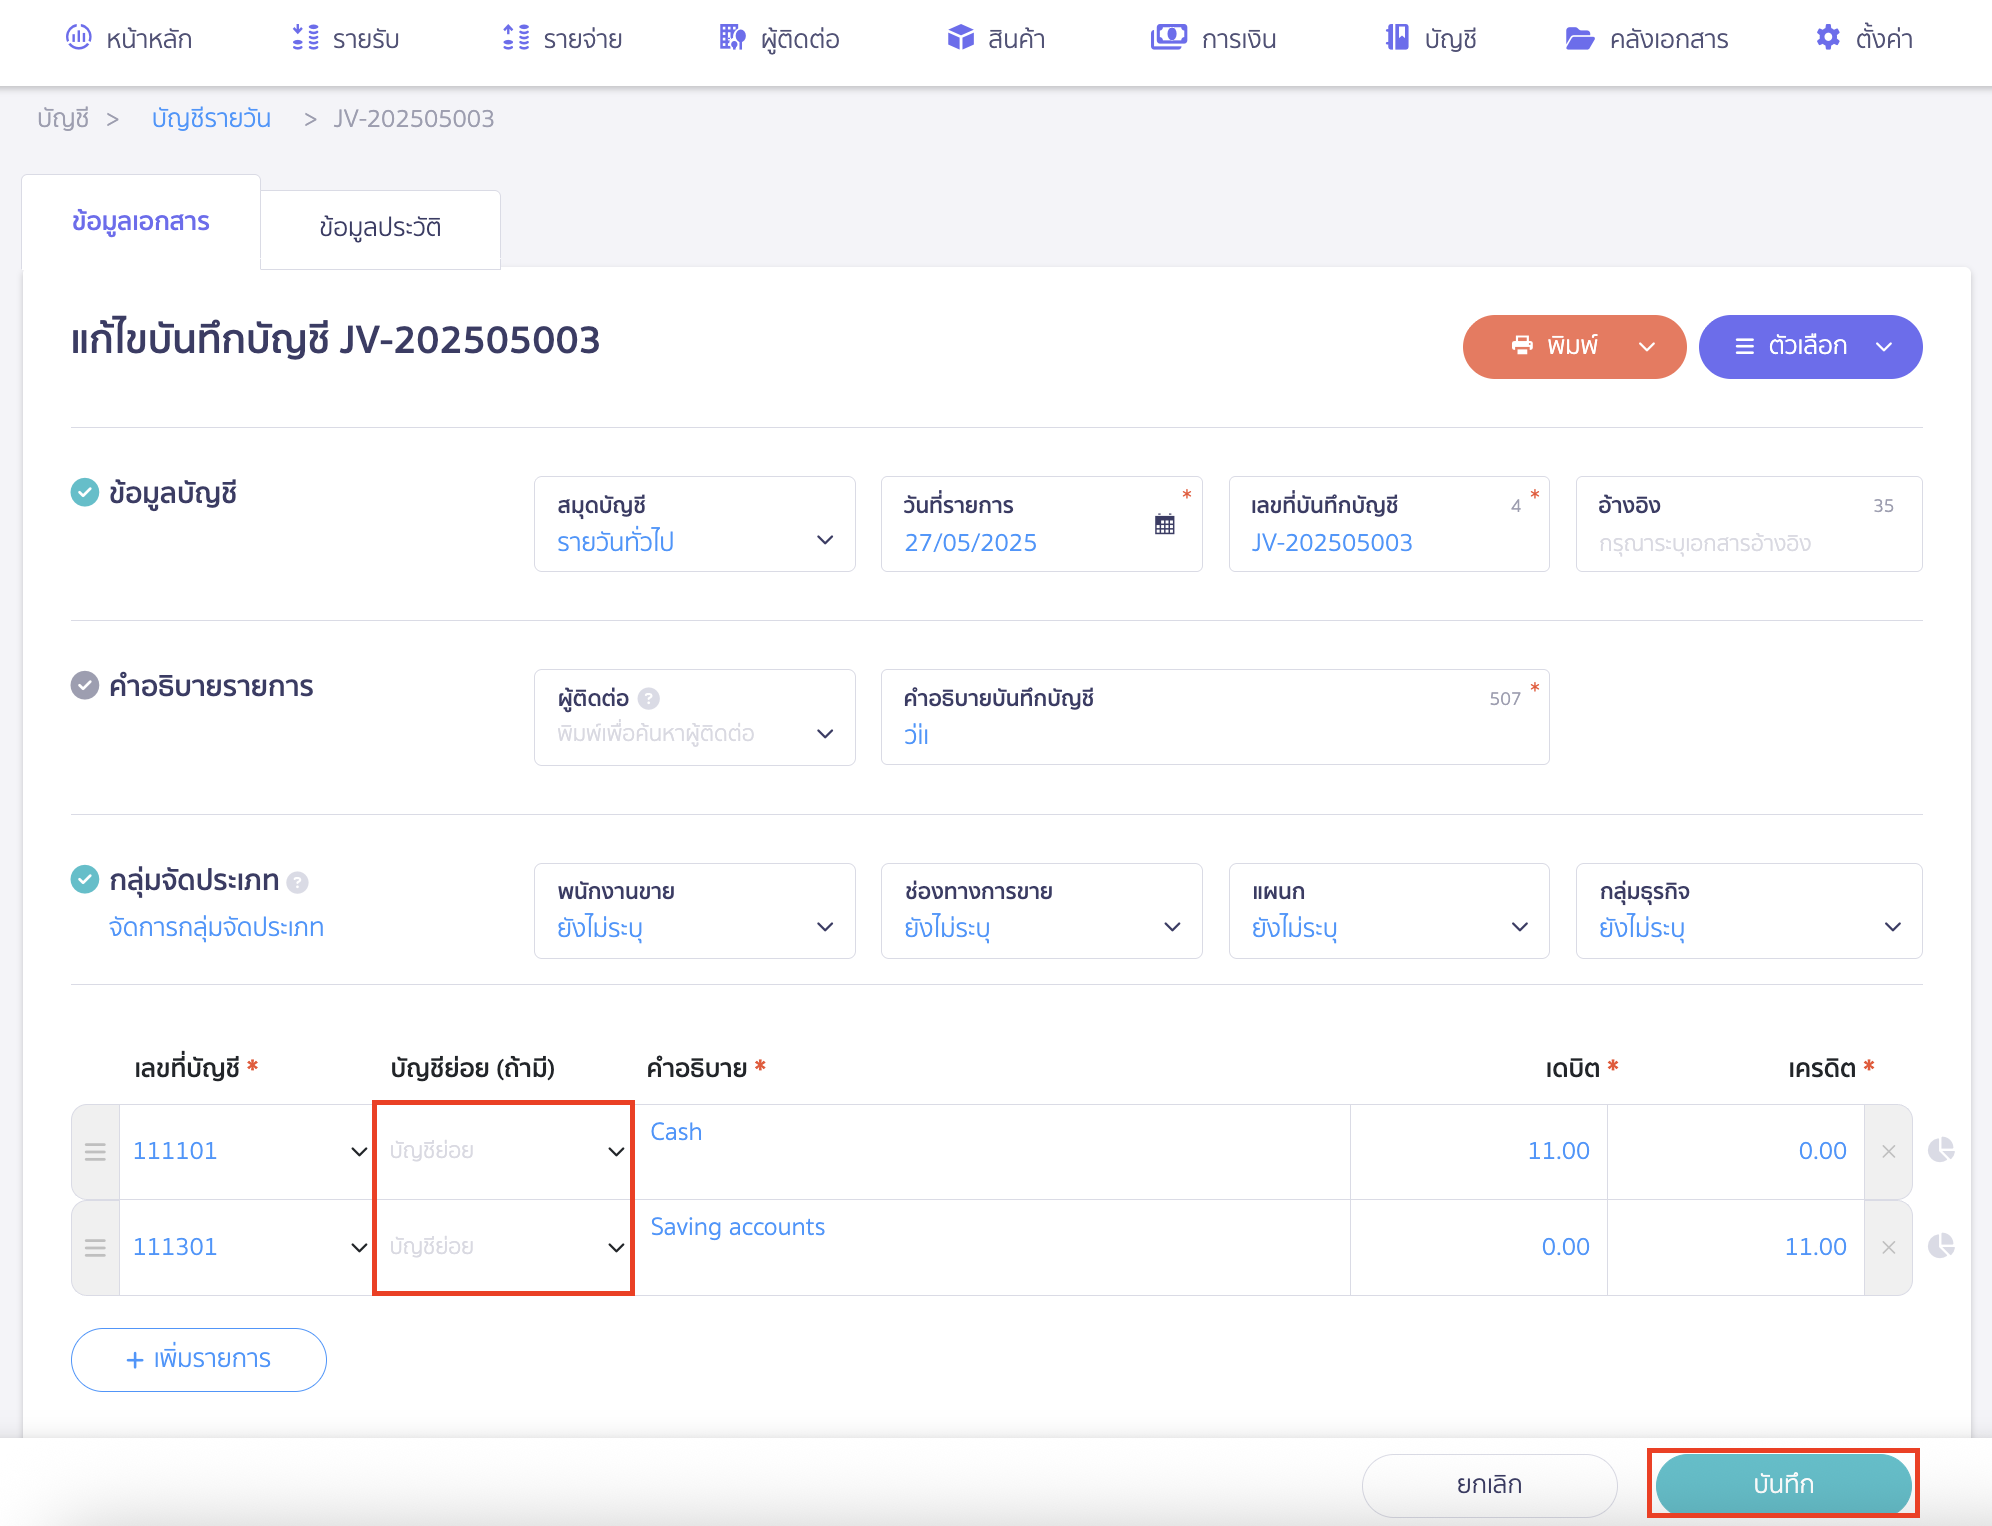The width and height of the screenshot is (1992, 1526).
Task: Click the settings gear icon ตั้งค่า
Action: pyautogui.click(x=1827, y=38)
